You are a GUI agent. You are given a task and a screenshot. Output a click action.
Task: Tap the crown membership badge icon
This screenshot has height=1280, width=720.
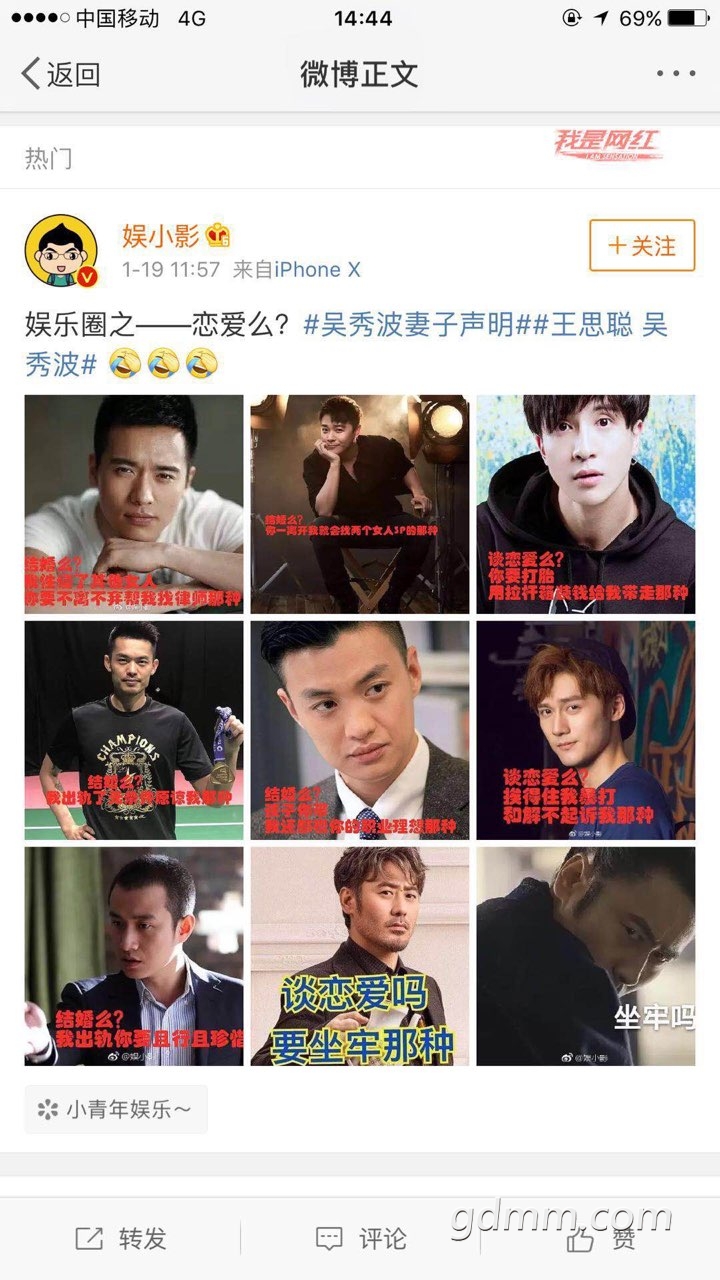click(x=218, y=236)
